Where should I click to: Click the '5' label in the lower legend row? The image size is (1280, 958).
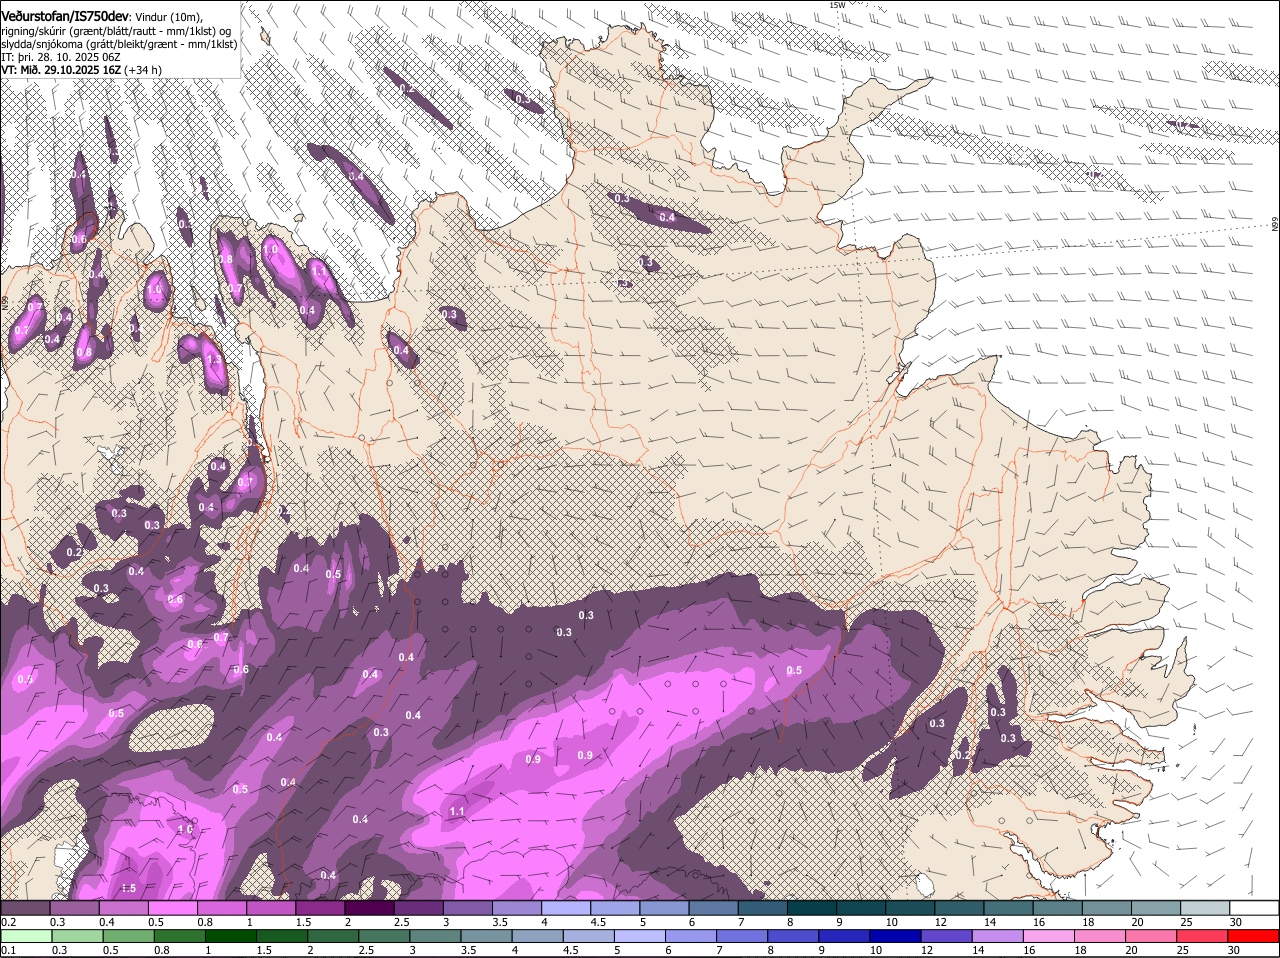pos(617,950)
